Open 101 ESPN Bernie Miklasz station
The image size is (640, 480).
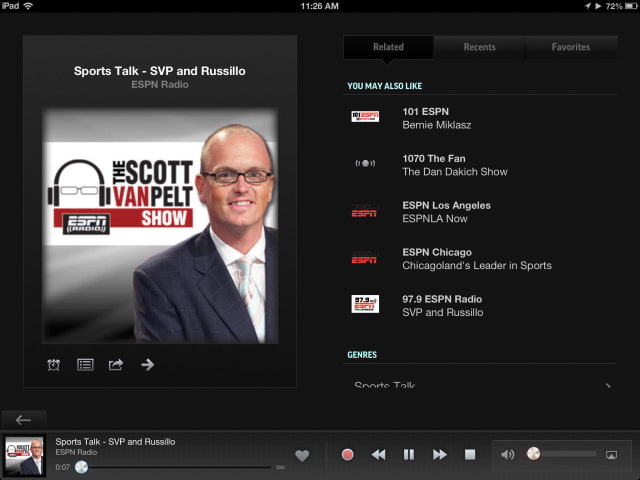tap(480, 118)
